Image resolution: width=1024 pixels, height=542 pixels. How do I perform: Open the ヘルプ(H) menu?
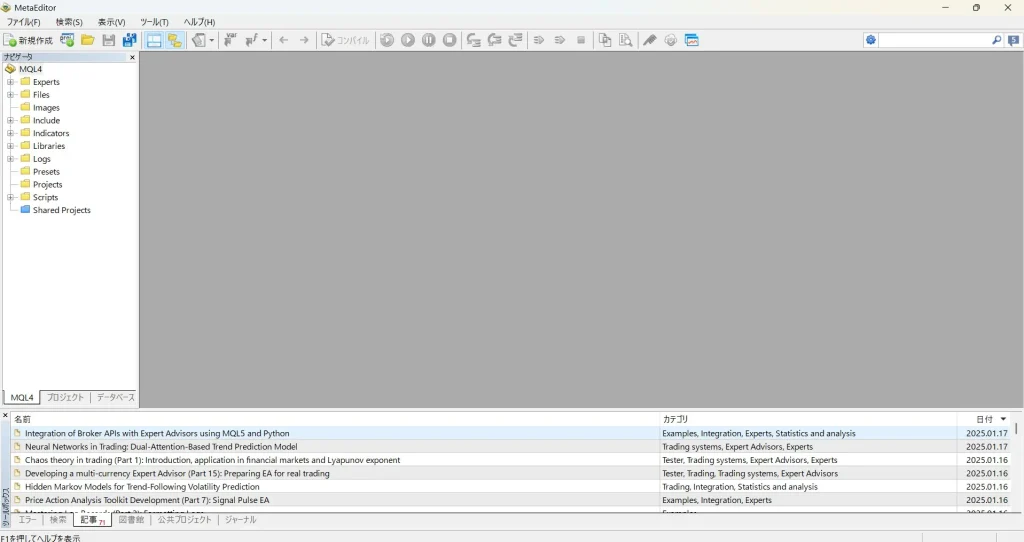[199, 22]
